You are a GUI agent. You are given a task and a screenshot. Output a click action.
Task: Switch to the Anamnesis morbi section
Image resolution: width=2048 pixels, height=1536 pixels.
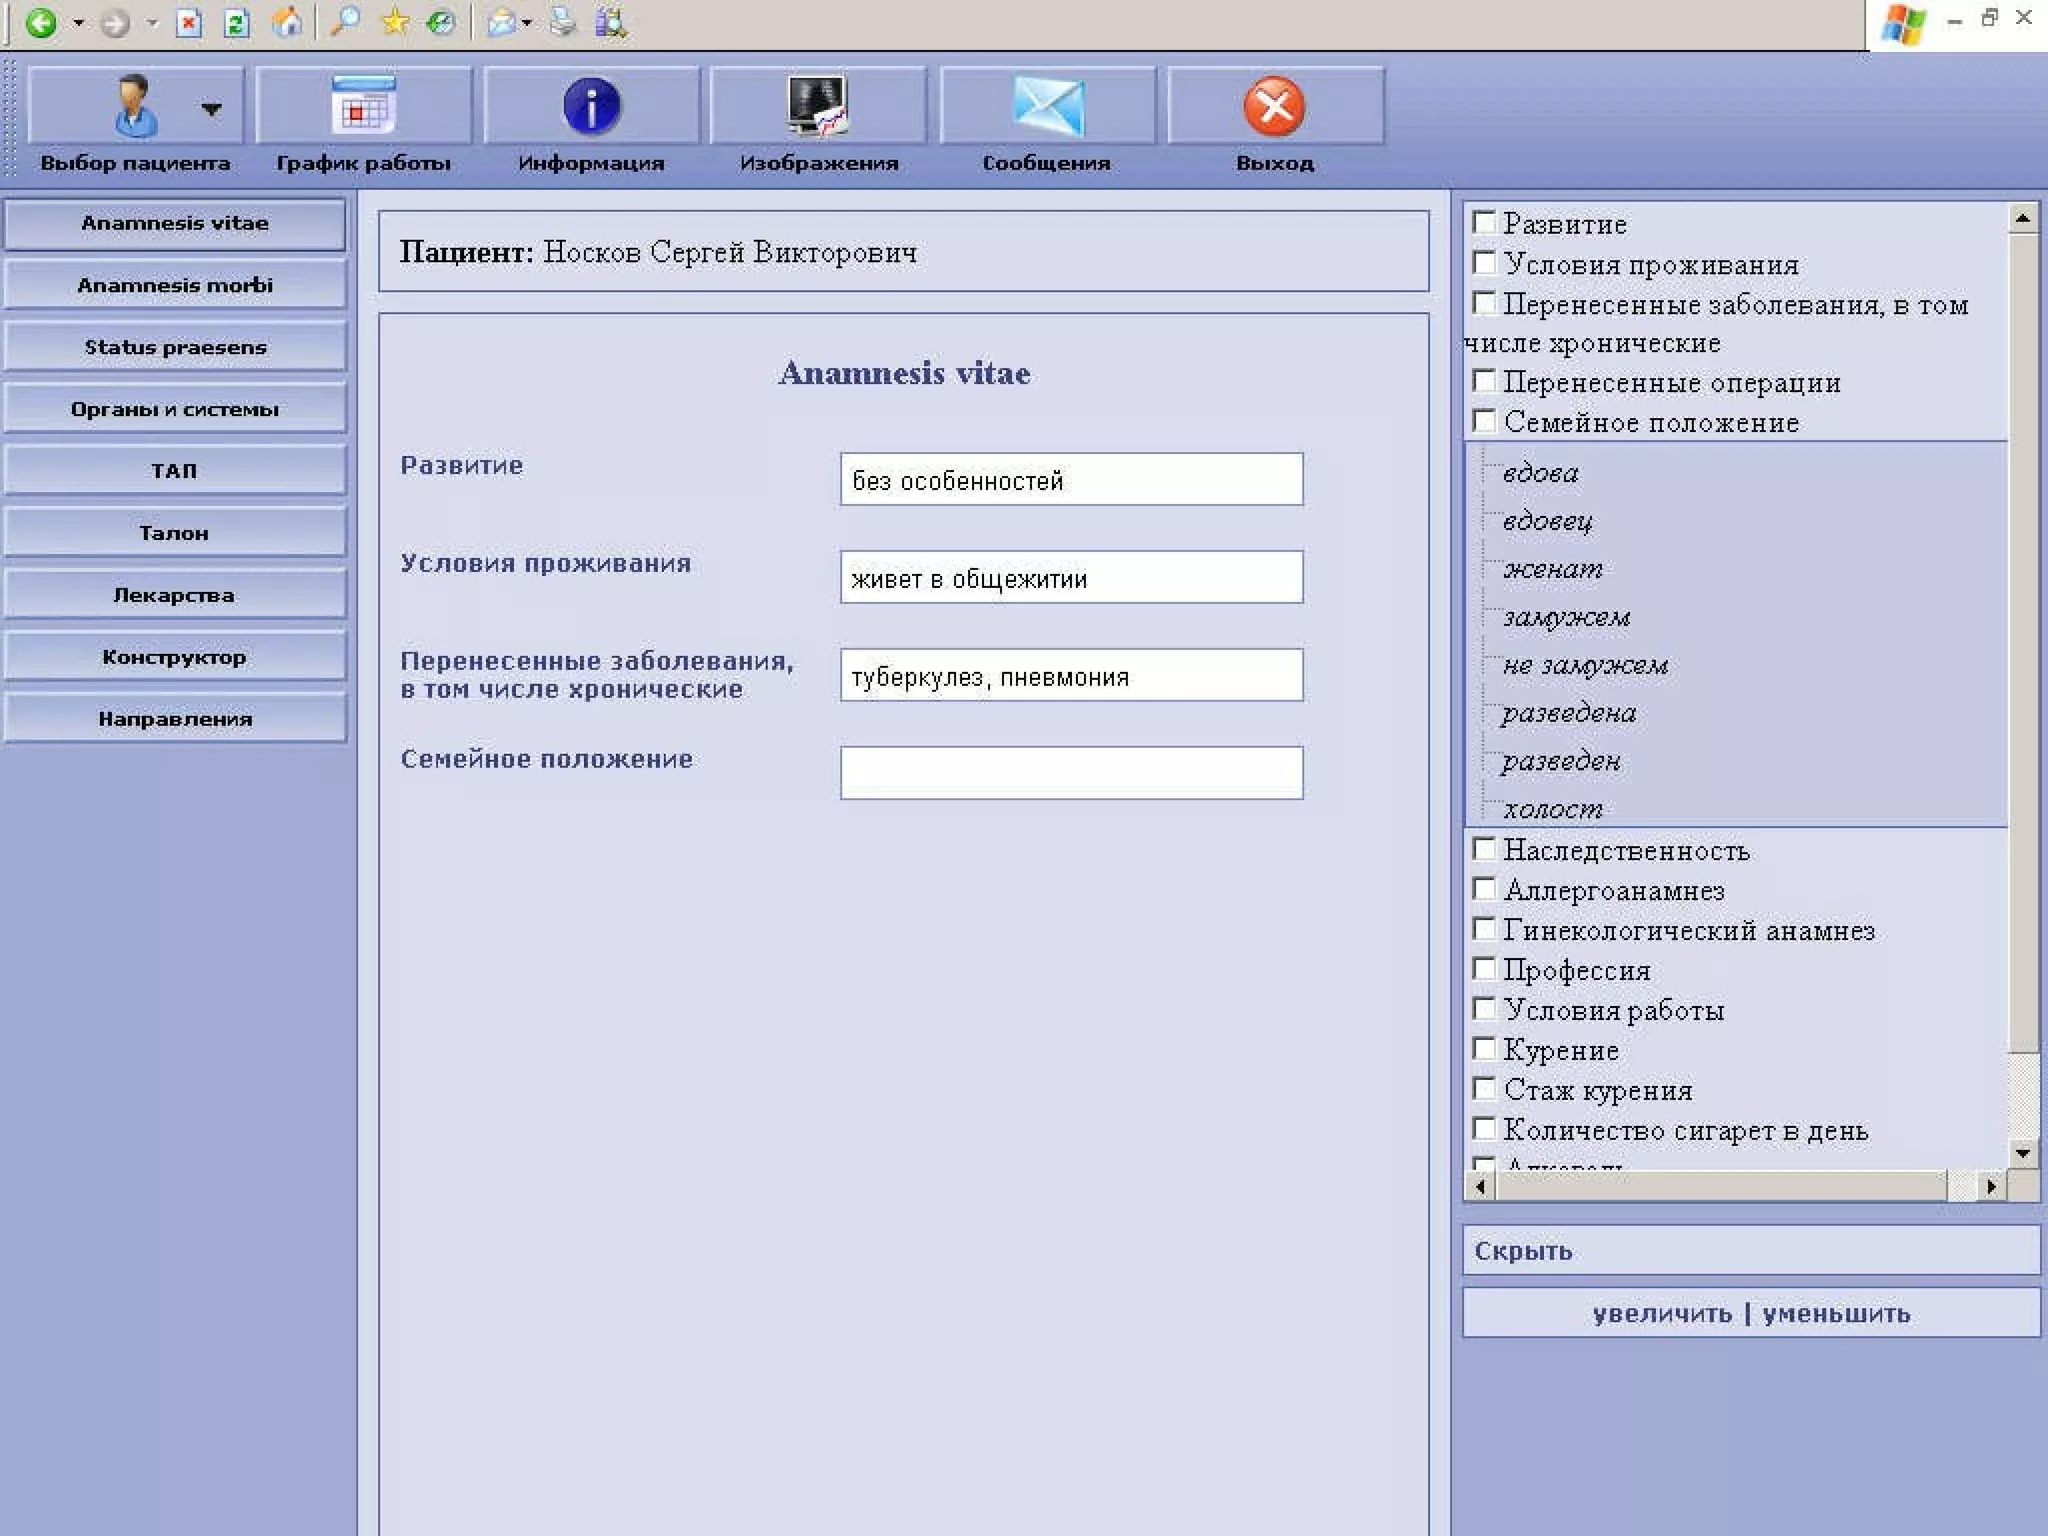[x=175, y=285]
